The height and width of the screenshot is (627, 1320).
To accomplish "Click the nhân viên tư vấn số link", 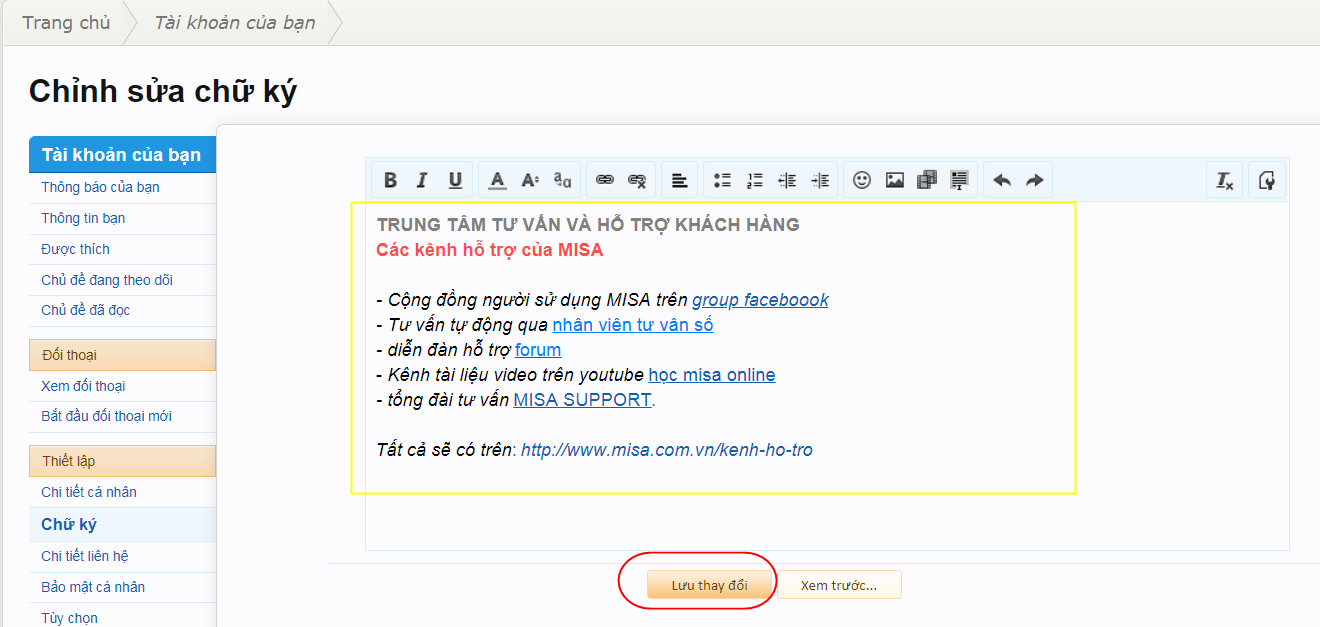I will point(632,325).
